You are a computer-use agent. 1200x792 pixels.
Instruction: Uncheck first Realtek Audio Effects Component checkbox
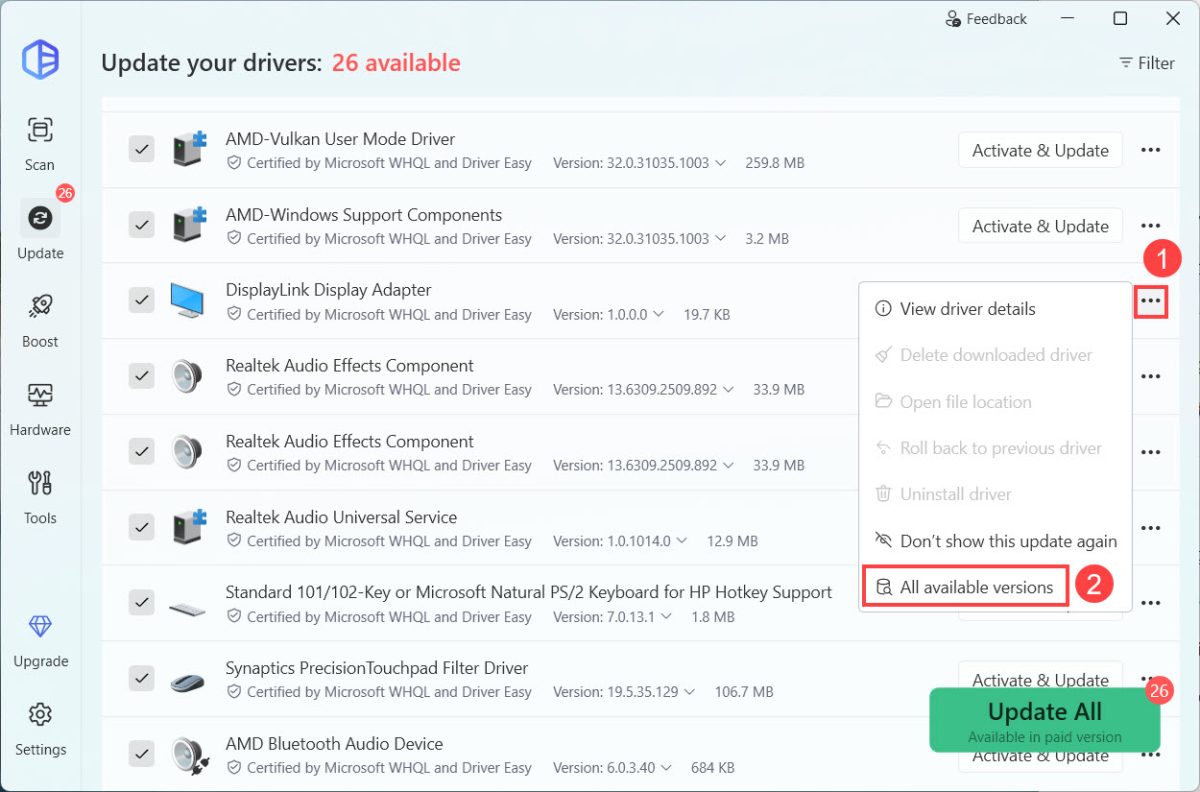142,376
